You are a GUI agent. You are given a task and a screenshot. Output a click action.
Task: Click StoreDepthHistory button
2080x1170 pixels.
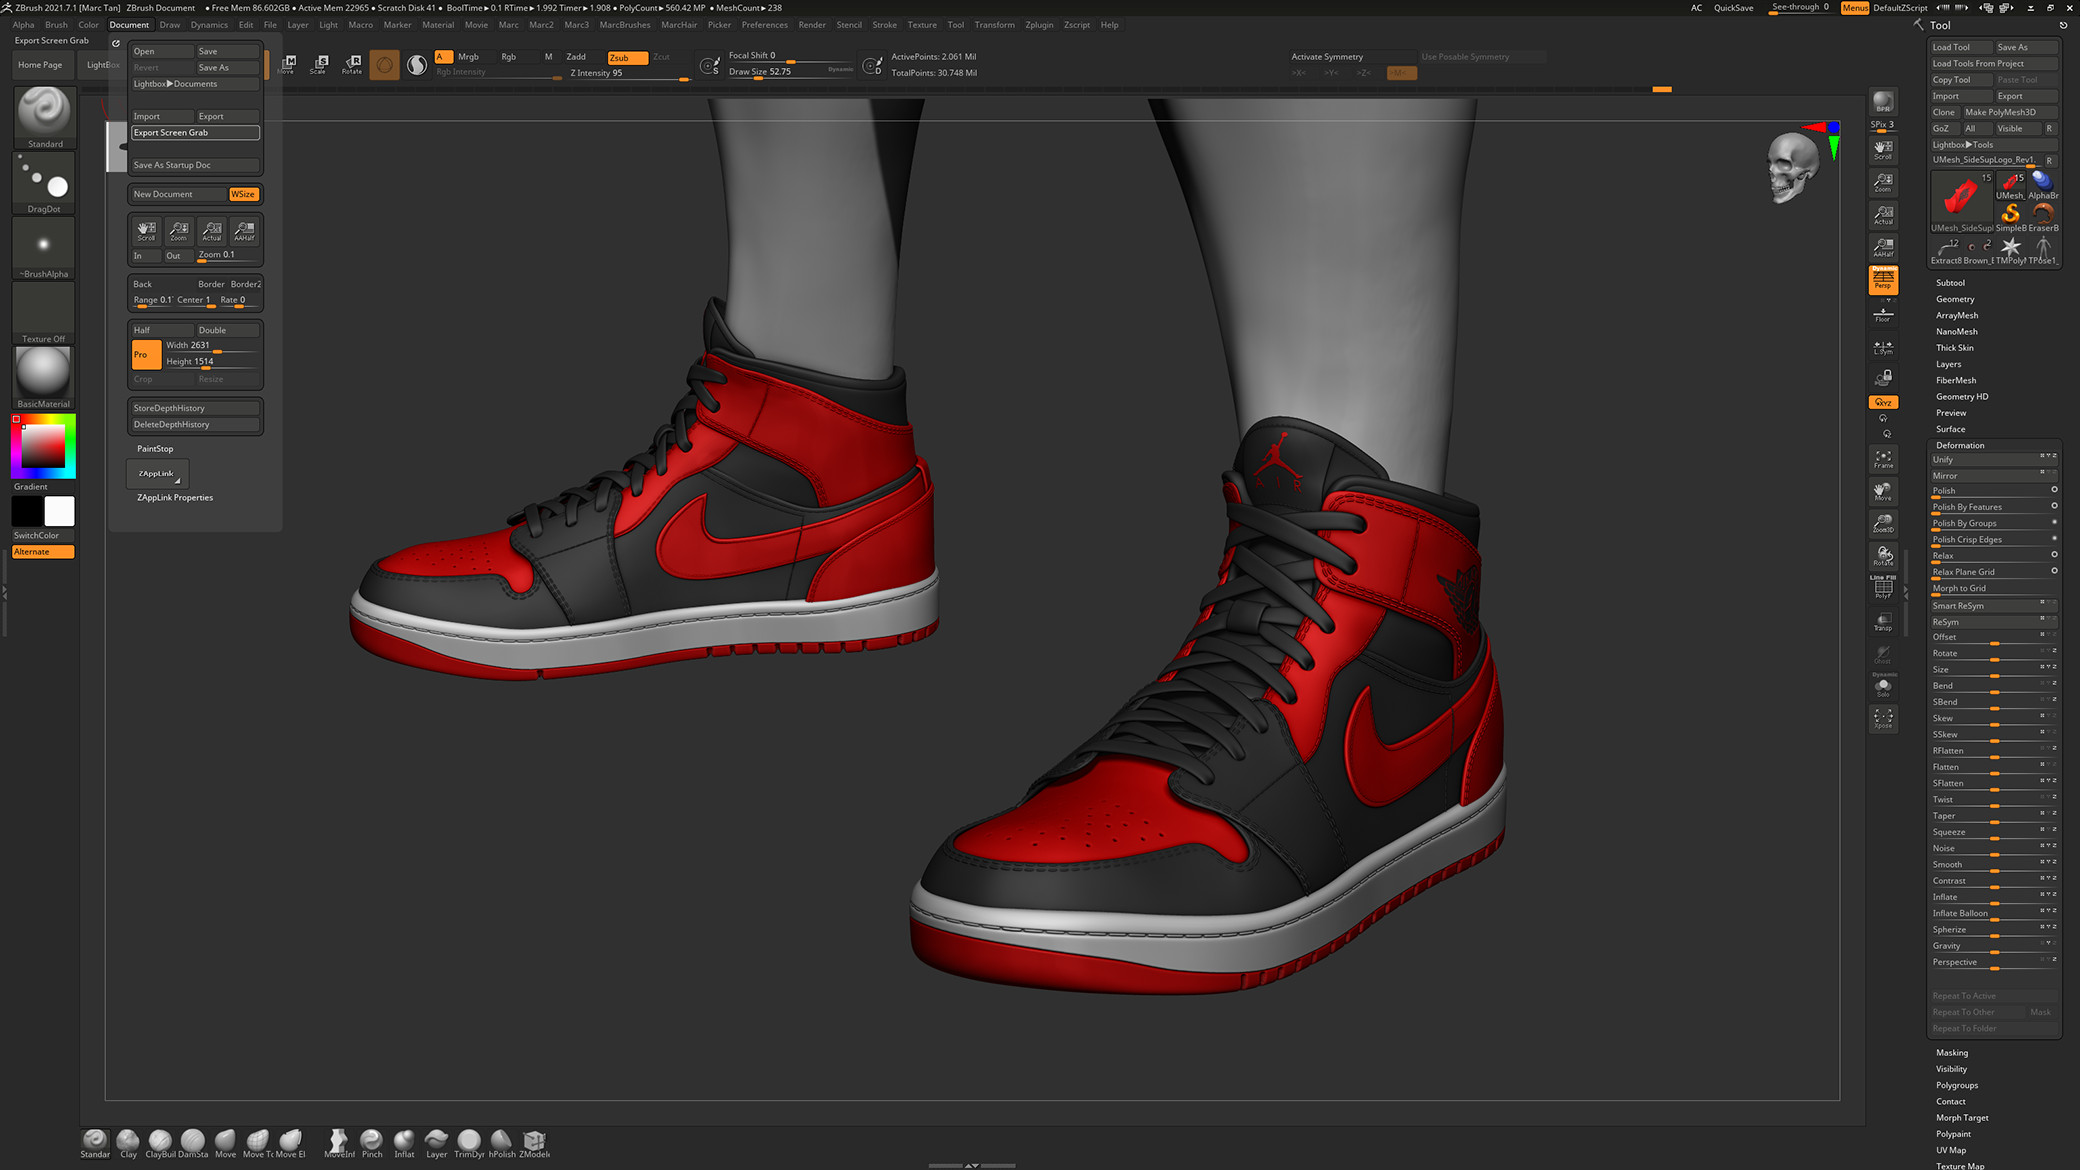click(x=195, y=408)
